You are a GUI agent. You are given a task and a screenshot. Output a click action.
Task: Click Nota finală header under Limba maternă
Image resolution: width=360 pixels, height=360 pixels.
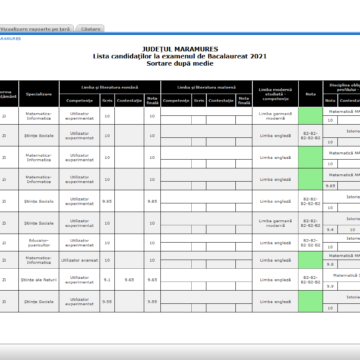point(244,101)
